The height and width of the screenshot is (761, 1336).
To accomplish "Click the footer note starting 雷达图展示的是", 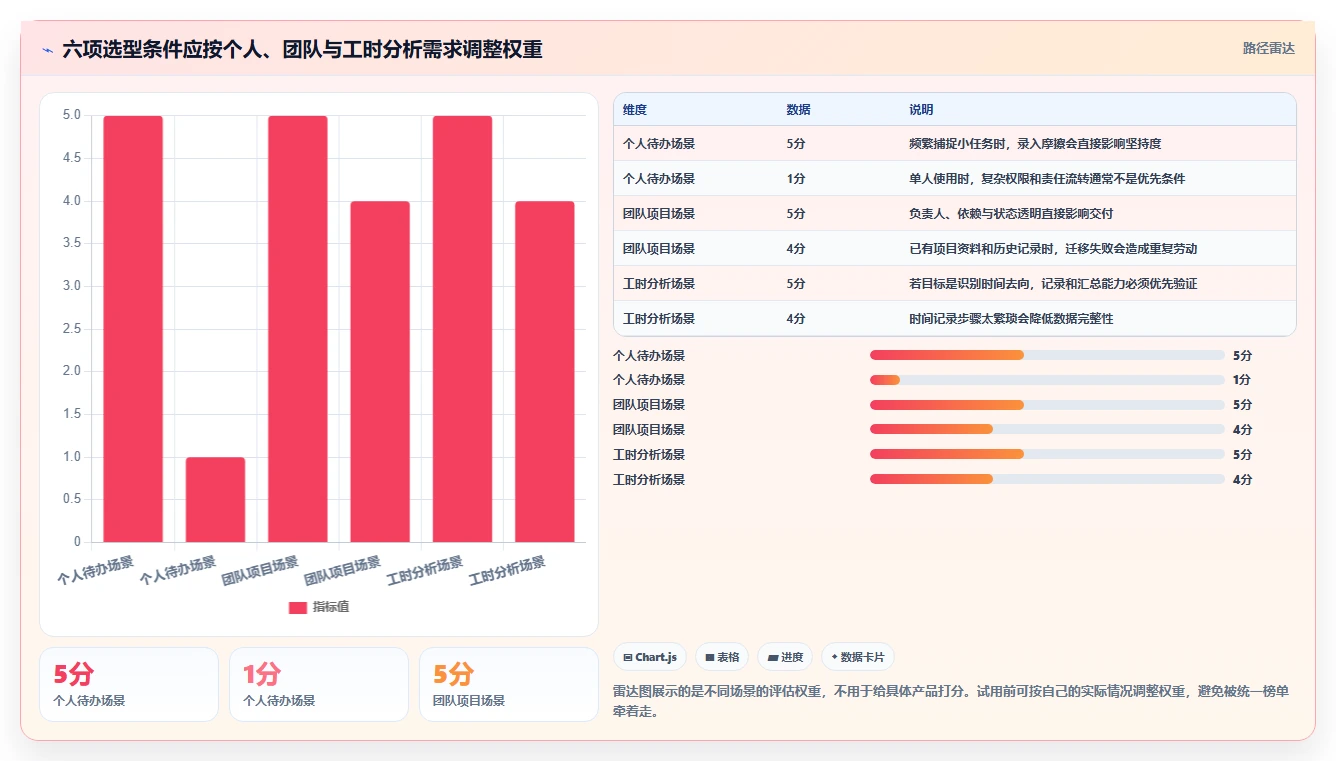I will pos(950,702).
